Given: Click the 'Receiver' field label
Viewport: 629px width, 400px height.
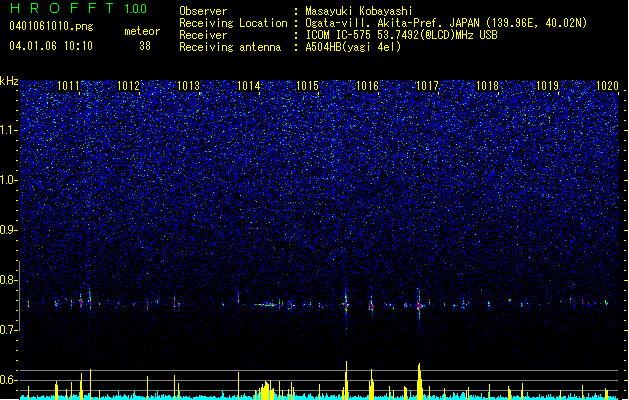Looking at the screenshot, I should (203, 35).
